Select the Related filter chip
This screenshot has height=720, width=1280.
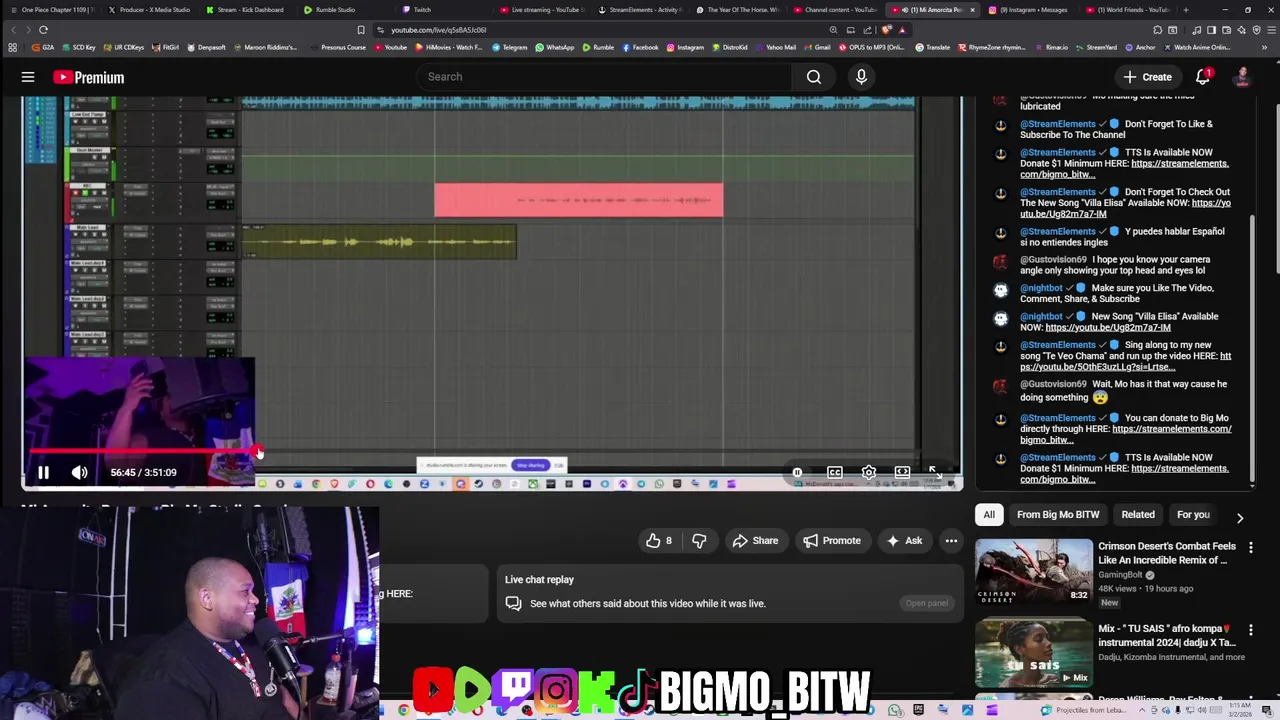tap(1138, 515)
